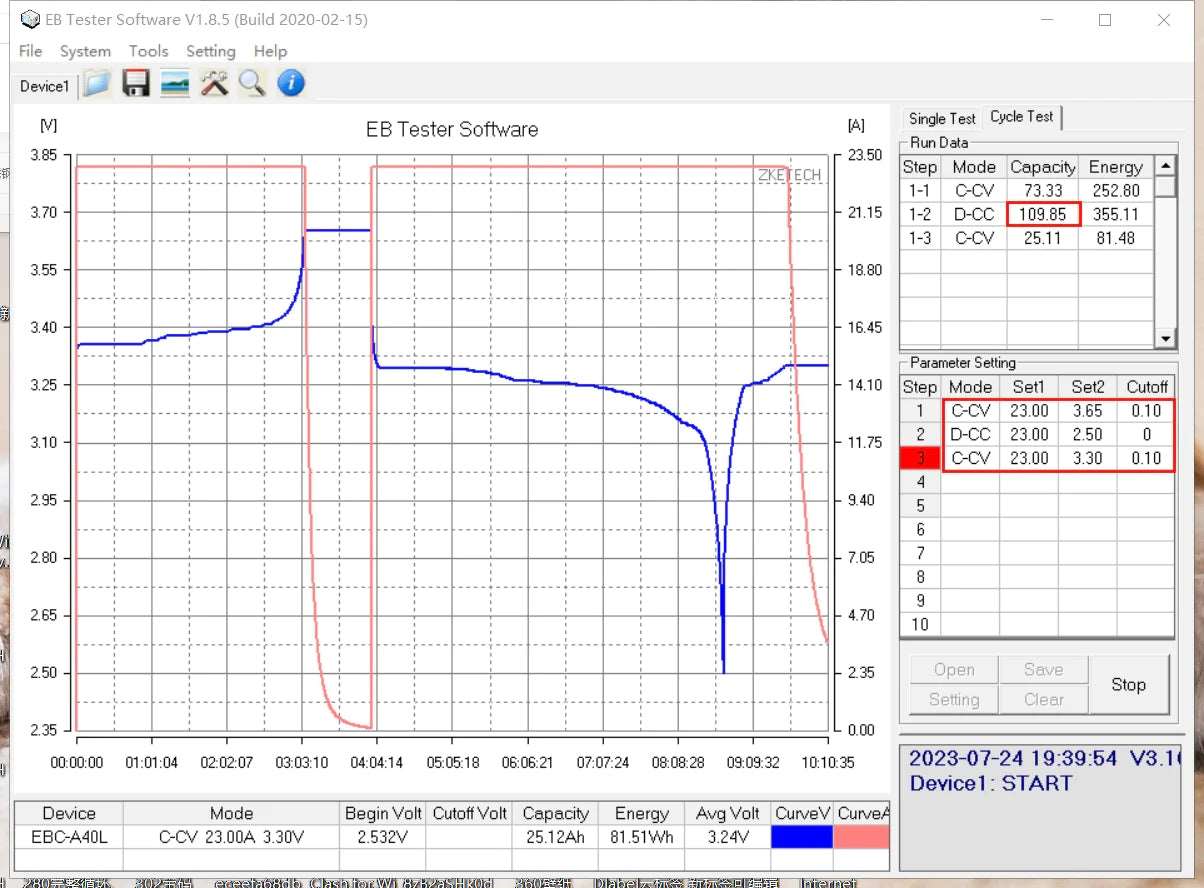Select the red highlighted step 3 cell
Screen dimensions: 1204x888
pyautogui.click(x=920, y=458)
